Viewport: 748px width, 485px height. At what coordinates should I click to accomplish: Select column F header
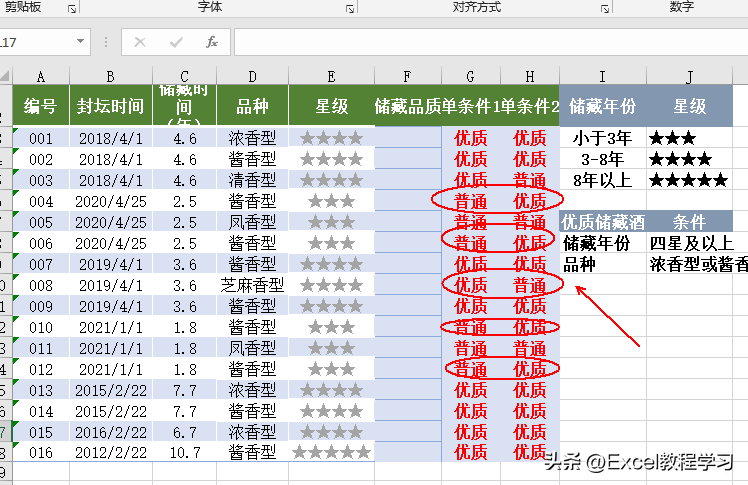click(x=408, y=76)
